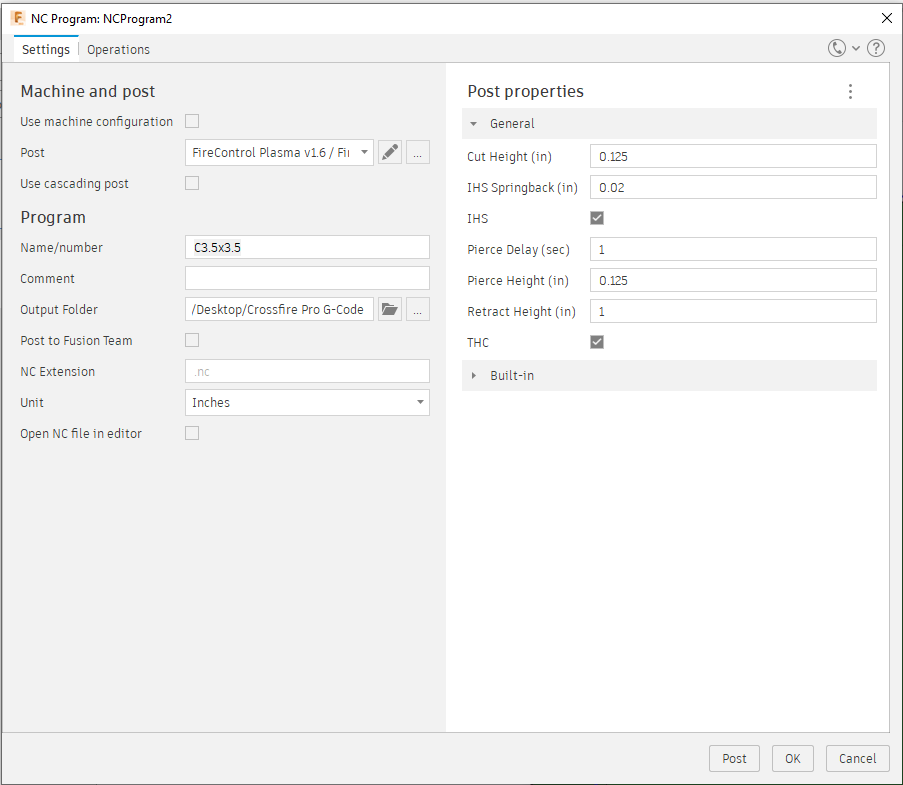The height and width of the screenshot is (785, 903).
Task: Click the pencil edit post icon
Action: 390,153
